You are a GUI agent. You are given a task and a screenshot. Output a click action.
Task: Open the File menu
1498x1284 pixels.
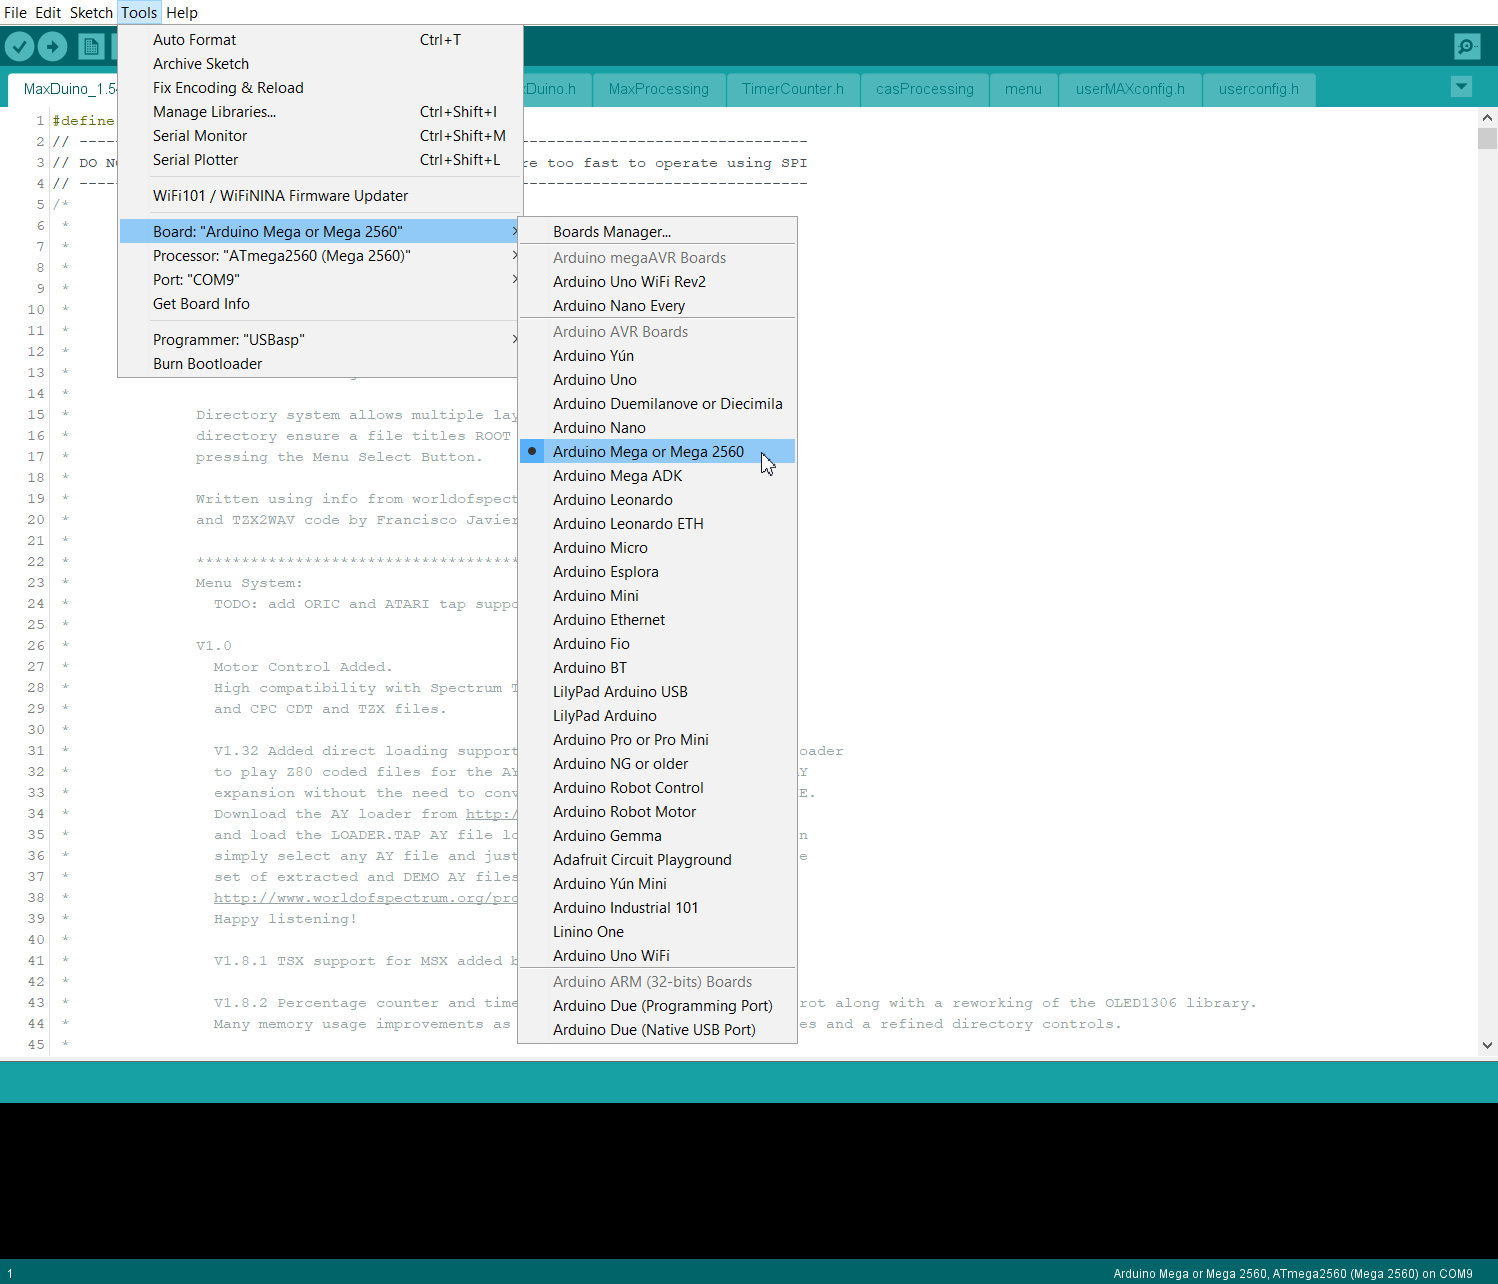[15, 13]
